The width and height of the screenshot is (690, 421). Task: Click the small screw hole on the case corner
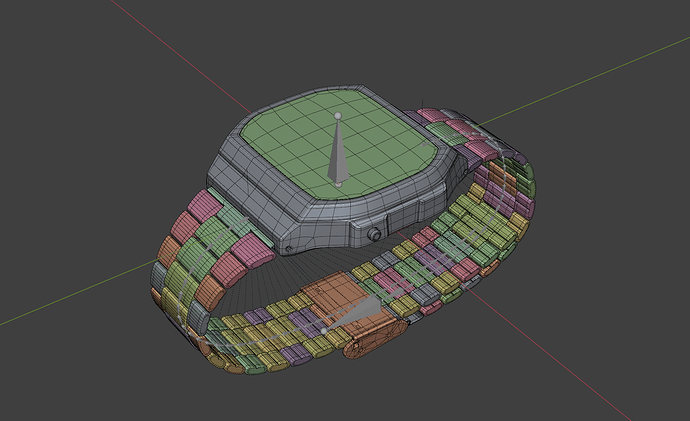(x=289, y=249)
